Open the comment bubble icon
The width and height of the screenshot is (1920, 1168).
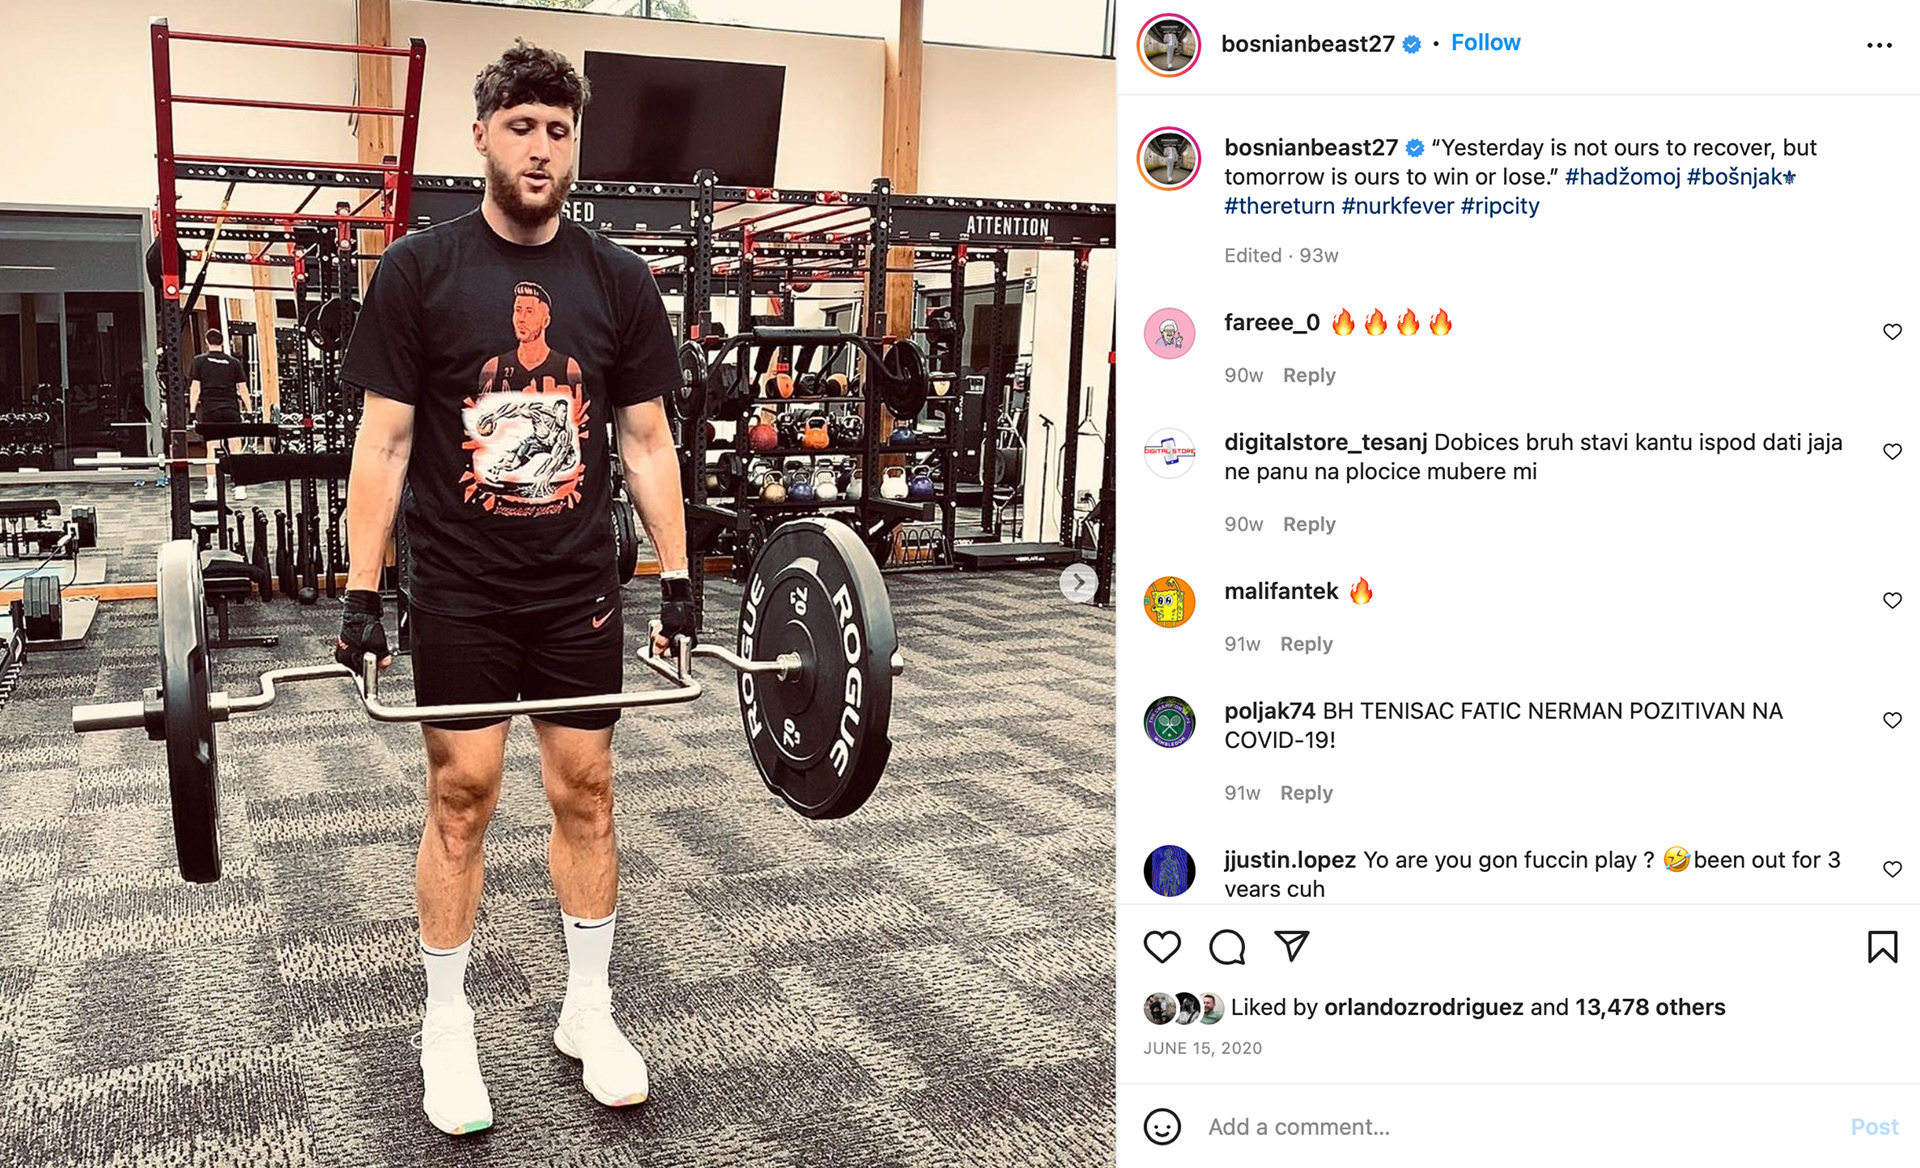point(1227,946)
